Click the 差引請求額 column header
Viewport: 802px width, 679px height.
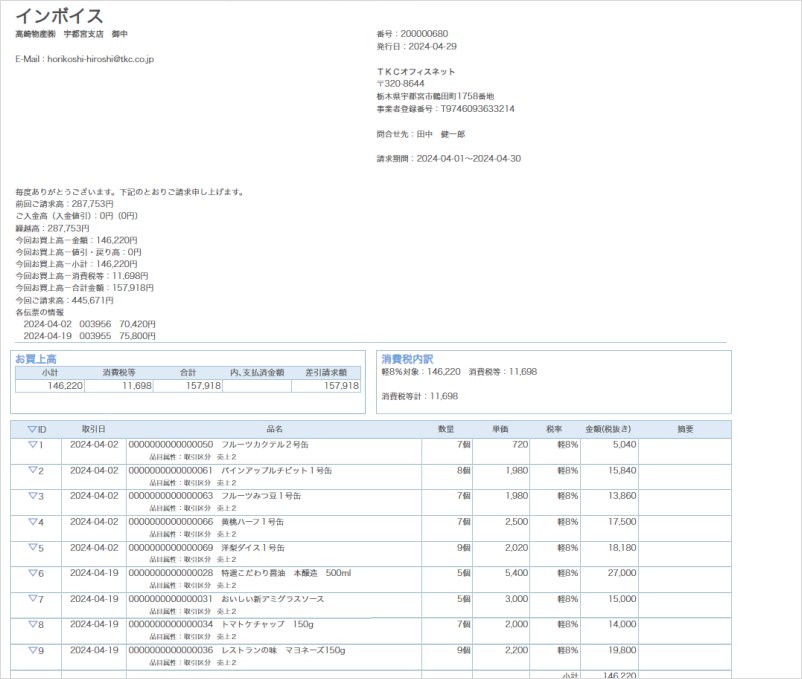(x=326, y=373)
